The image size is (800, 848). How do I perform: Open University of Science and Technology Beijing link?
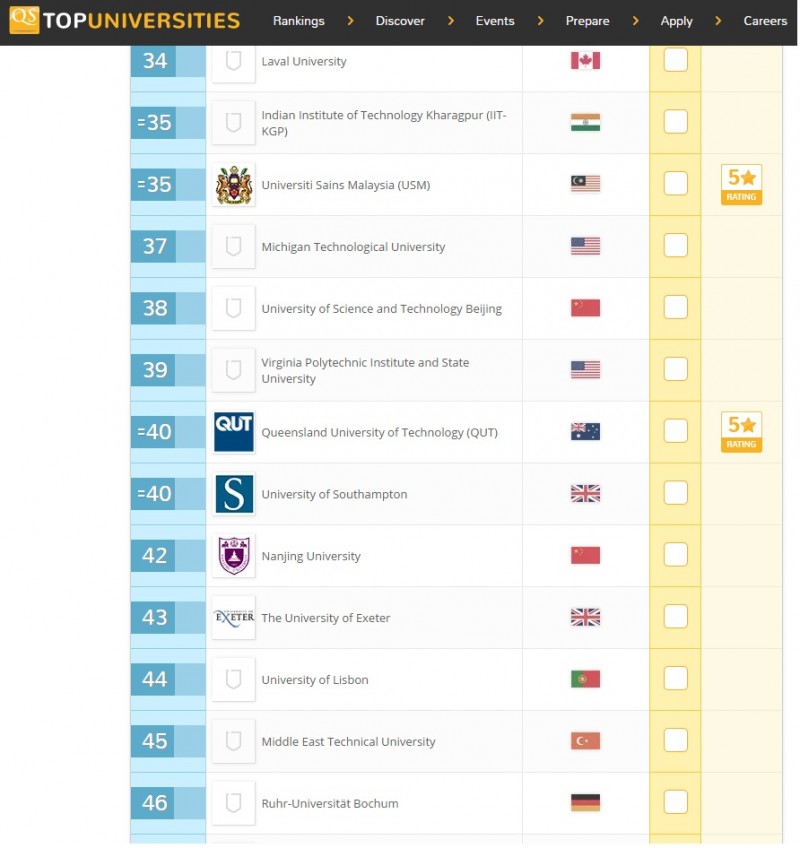381,309
